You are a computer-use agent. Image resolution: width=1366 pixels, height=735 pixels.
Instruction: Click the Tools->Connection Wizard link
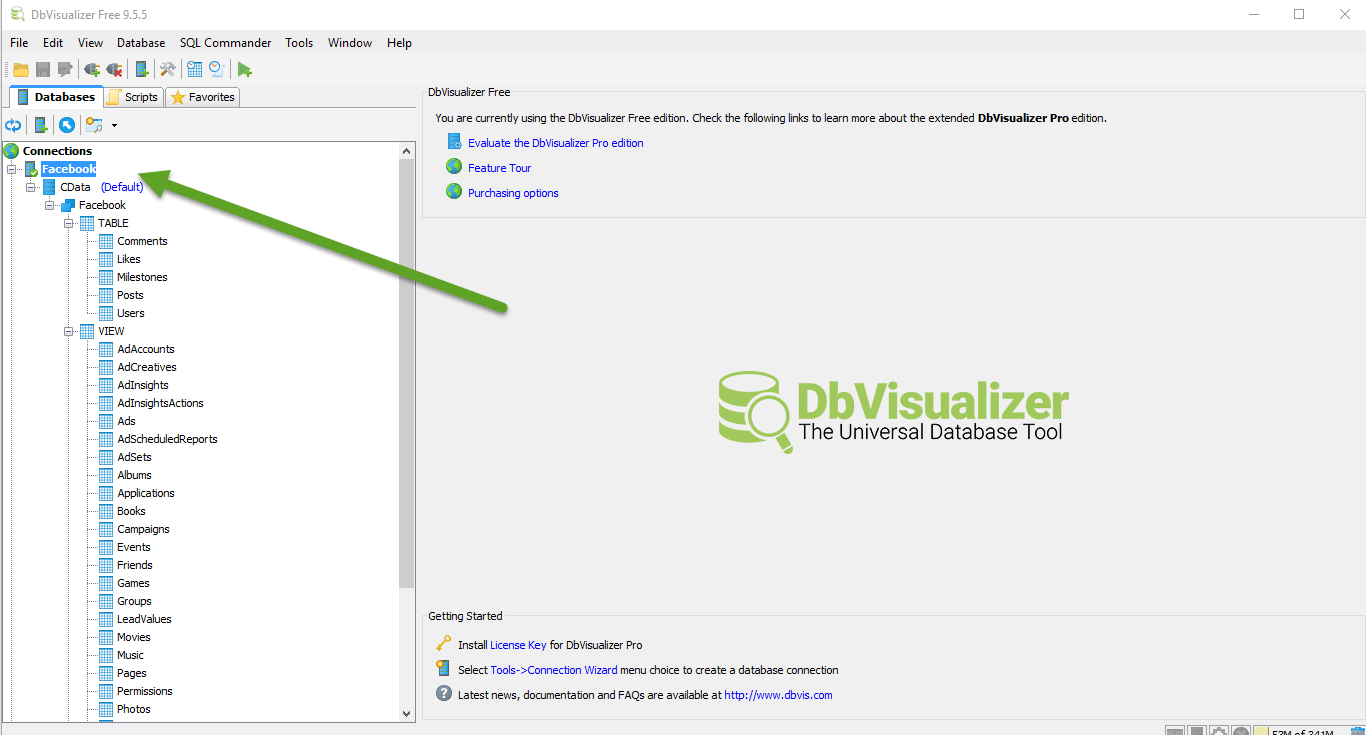[554, 670]
